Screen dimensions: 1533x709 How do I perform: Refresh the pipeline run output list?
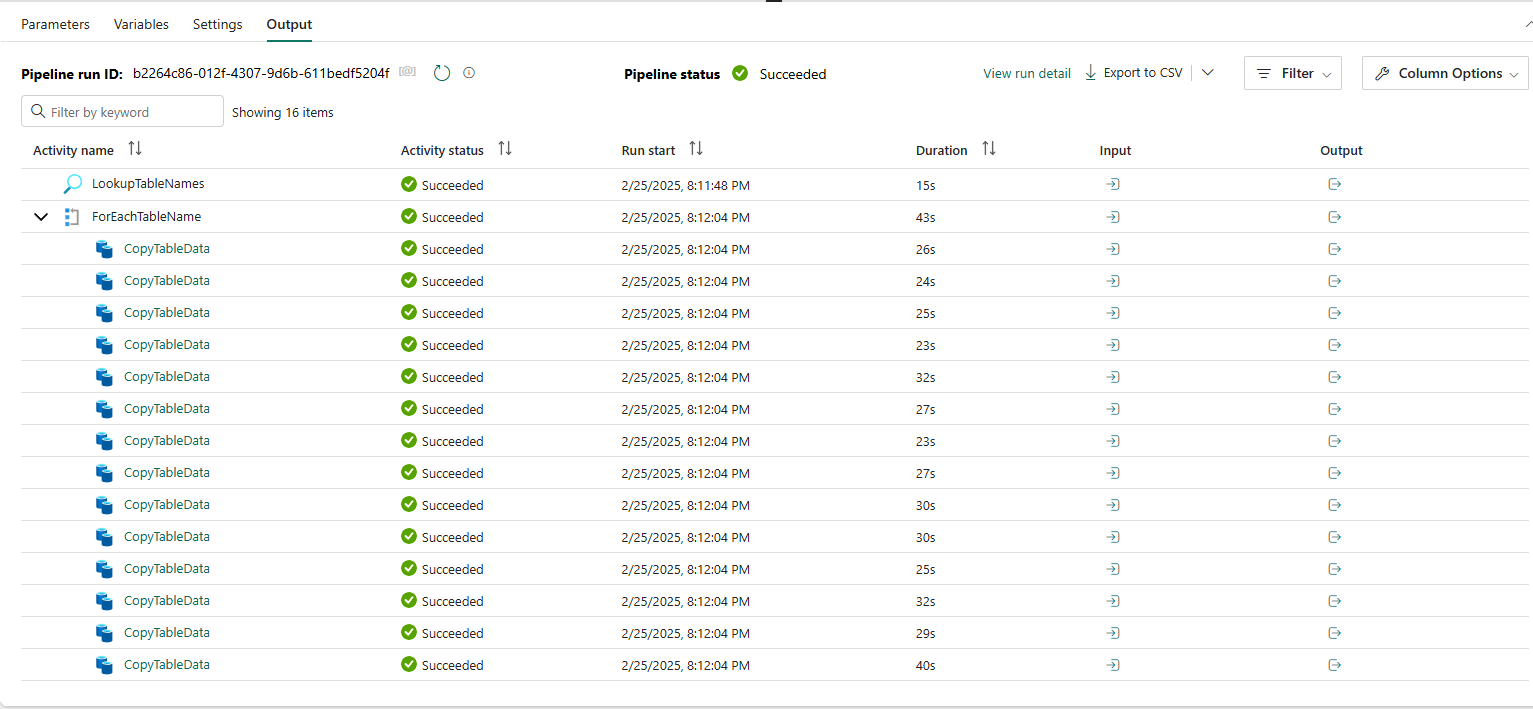pos(441,72)
